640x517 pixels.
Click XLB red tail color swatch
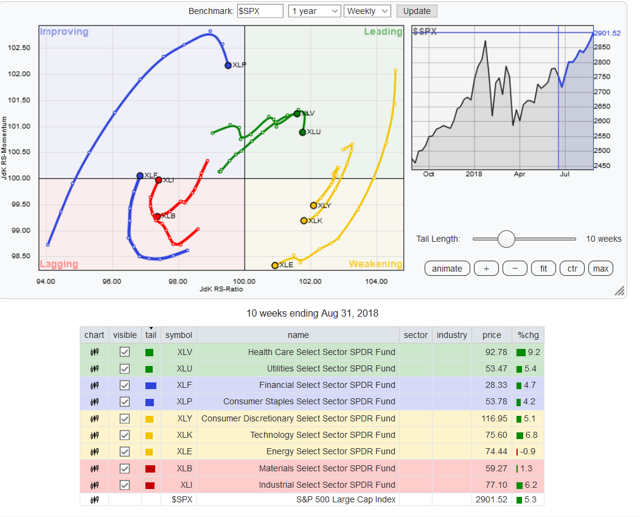click(x=150, y=469)
